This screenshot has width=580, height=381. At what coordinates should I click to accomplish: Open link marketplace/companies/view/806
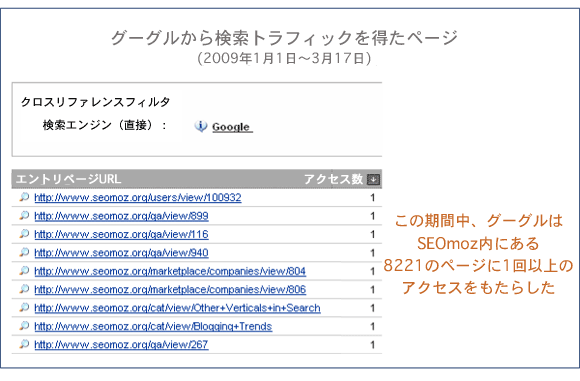tap(170, 290)
